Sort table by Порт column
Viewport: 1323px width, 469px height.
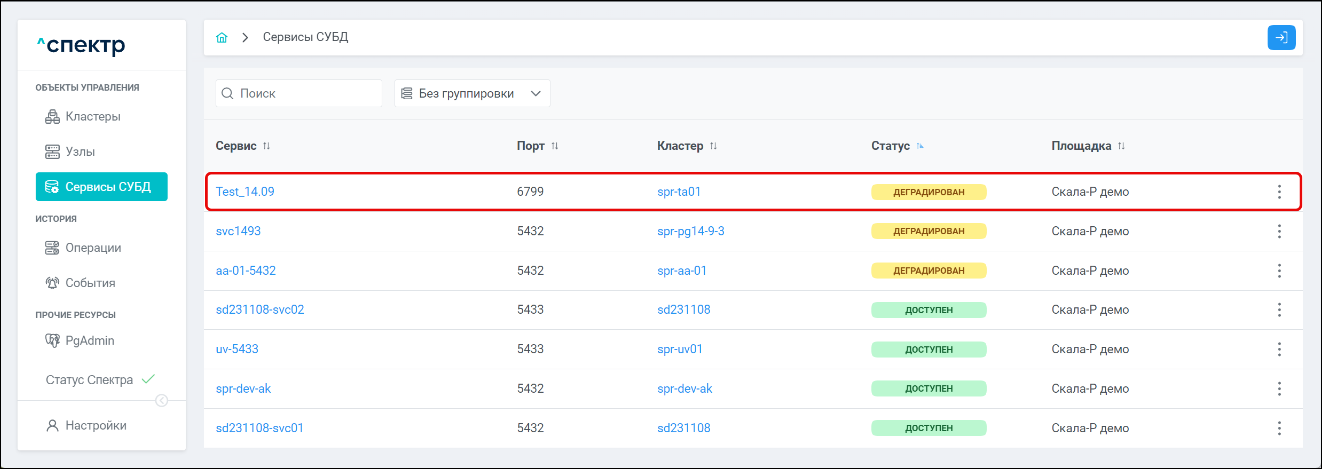pyautogui.click(x=554, y=146)
